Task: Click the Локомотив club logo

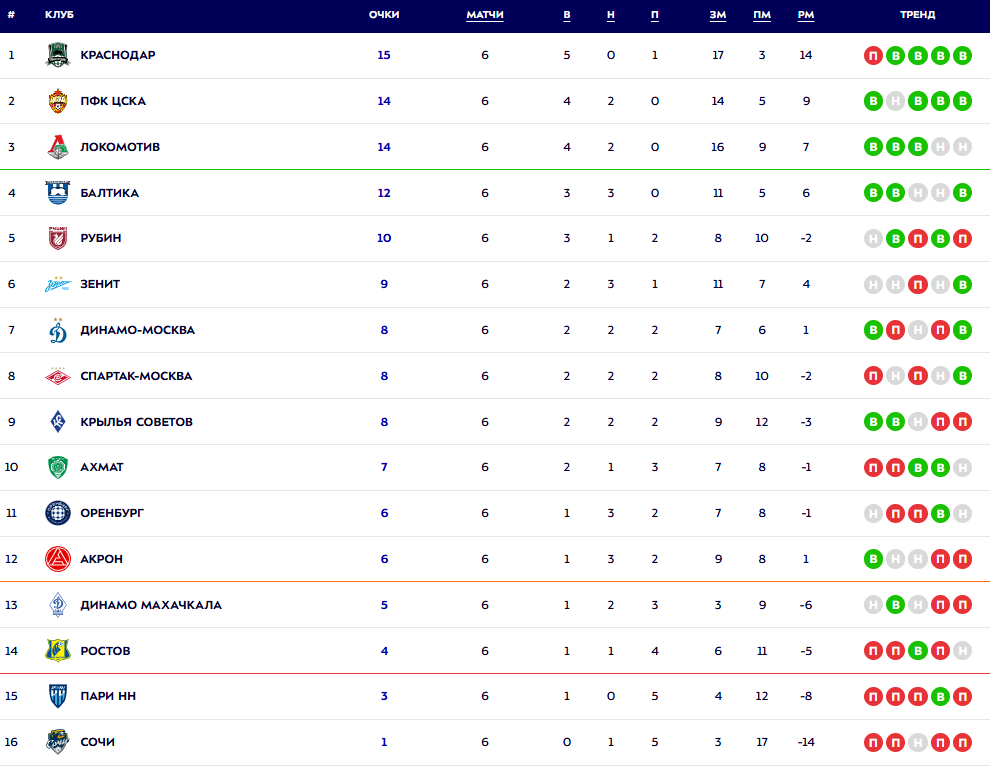Action: point(58,147)
